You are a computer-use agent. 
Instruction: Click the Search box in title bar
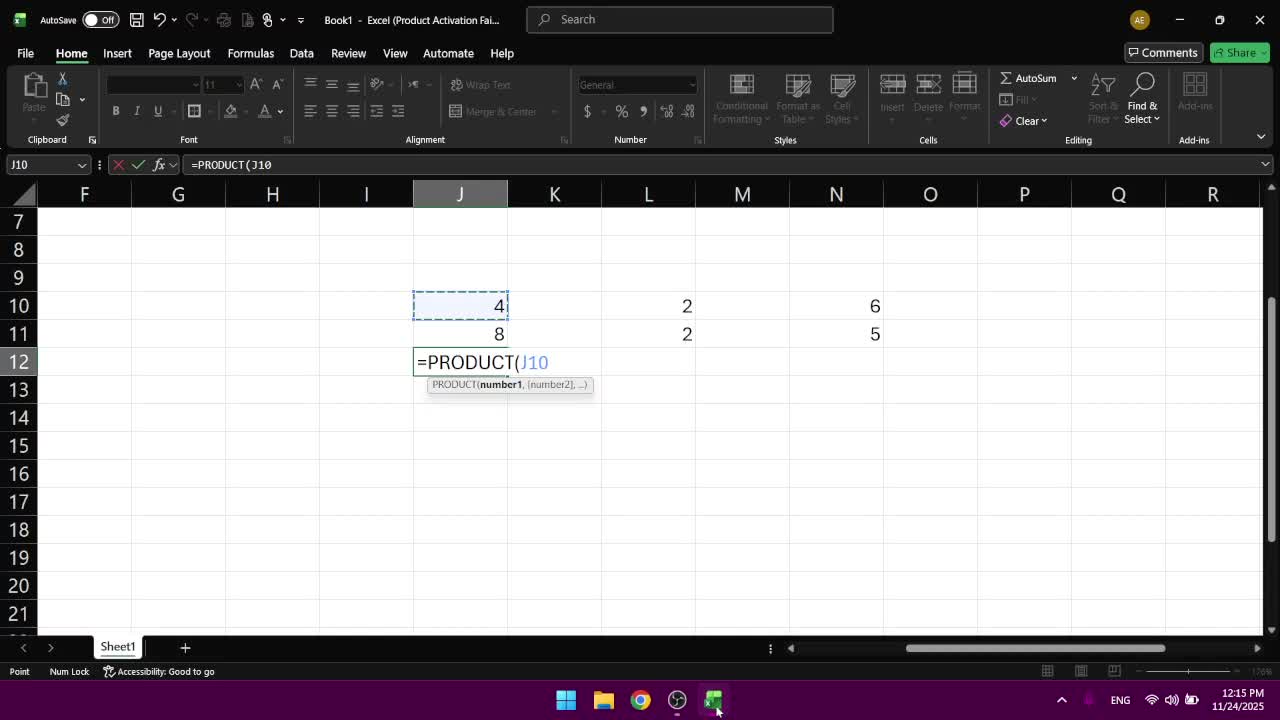point(680,19)
